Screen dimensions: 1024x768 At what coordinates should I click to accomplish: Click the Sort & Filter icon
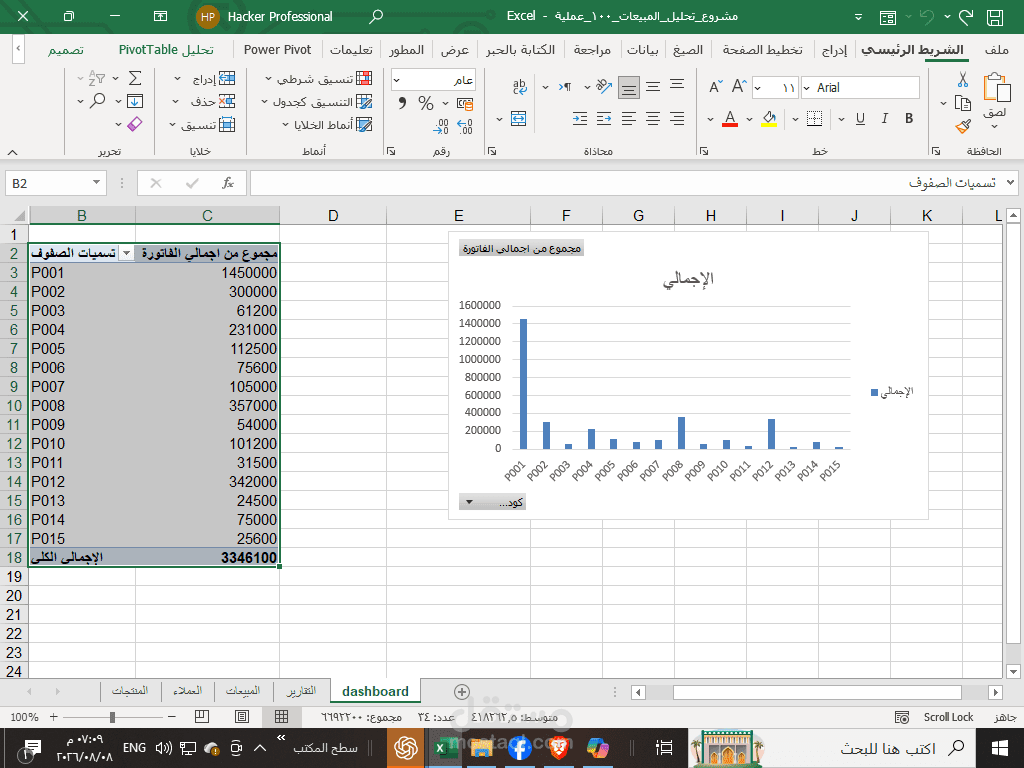[x=96, y=78]
